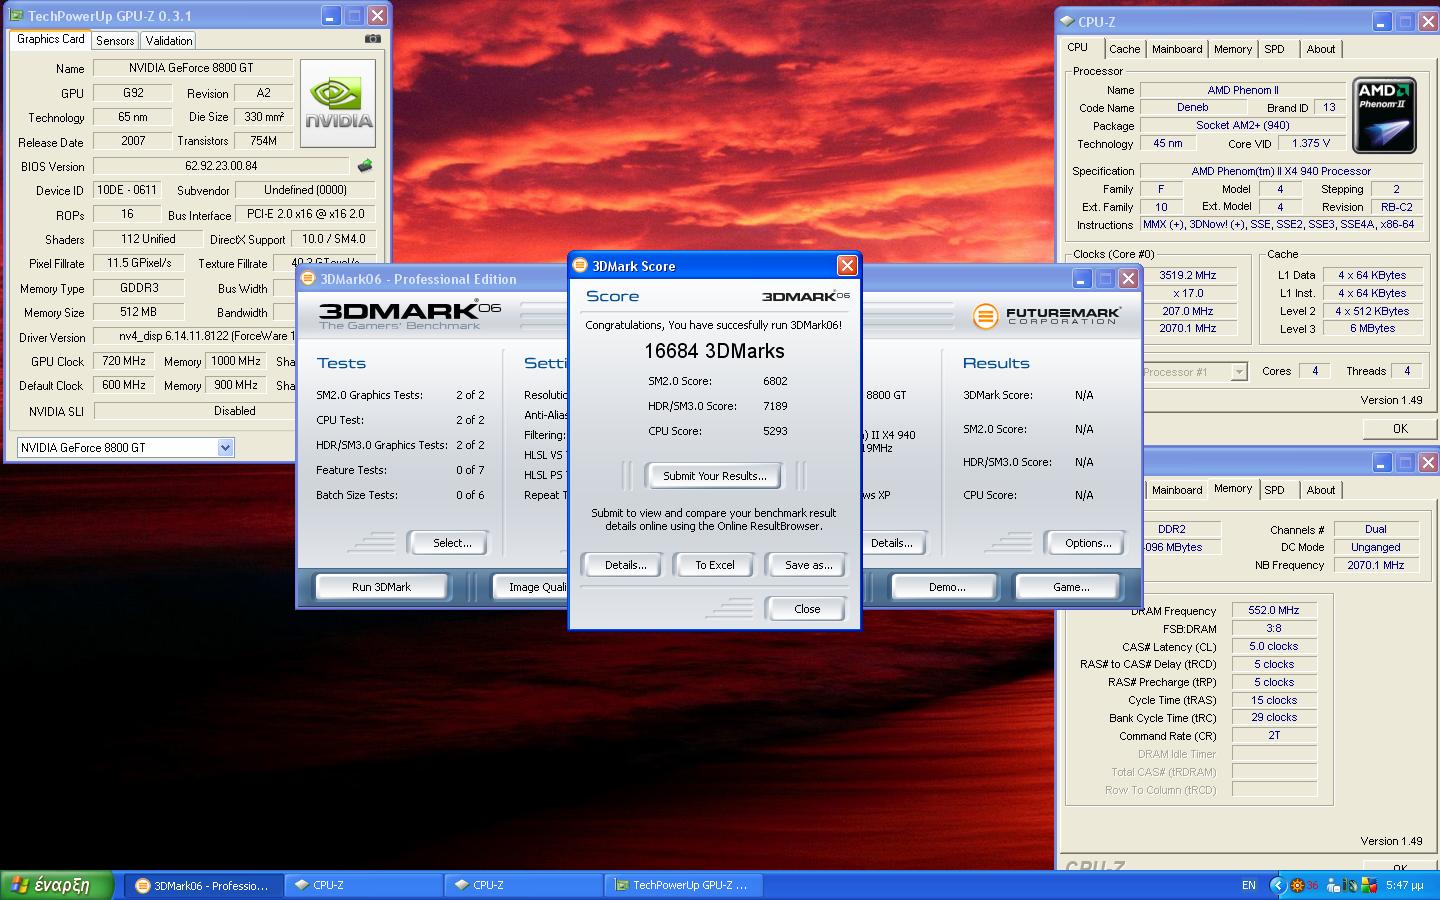Click the GPU-Z screenshot camera icon

coord(373,39)
